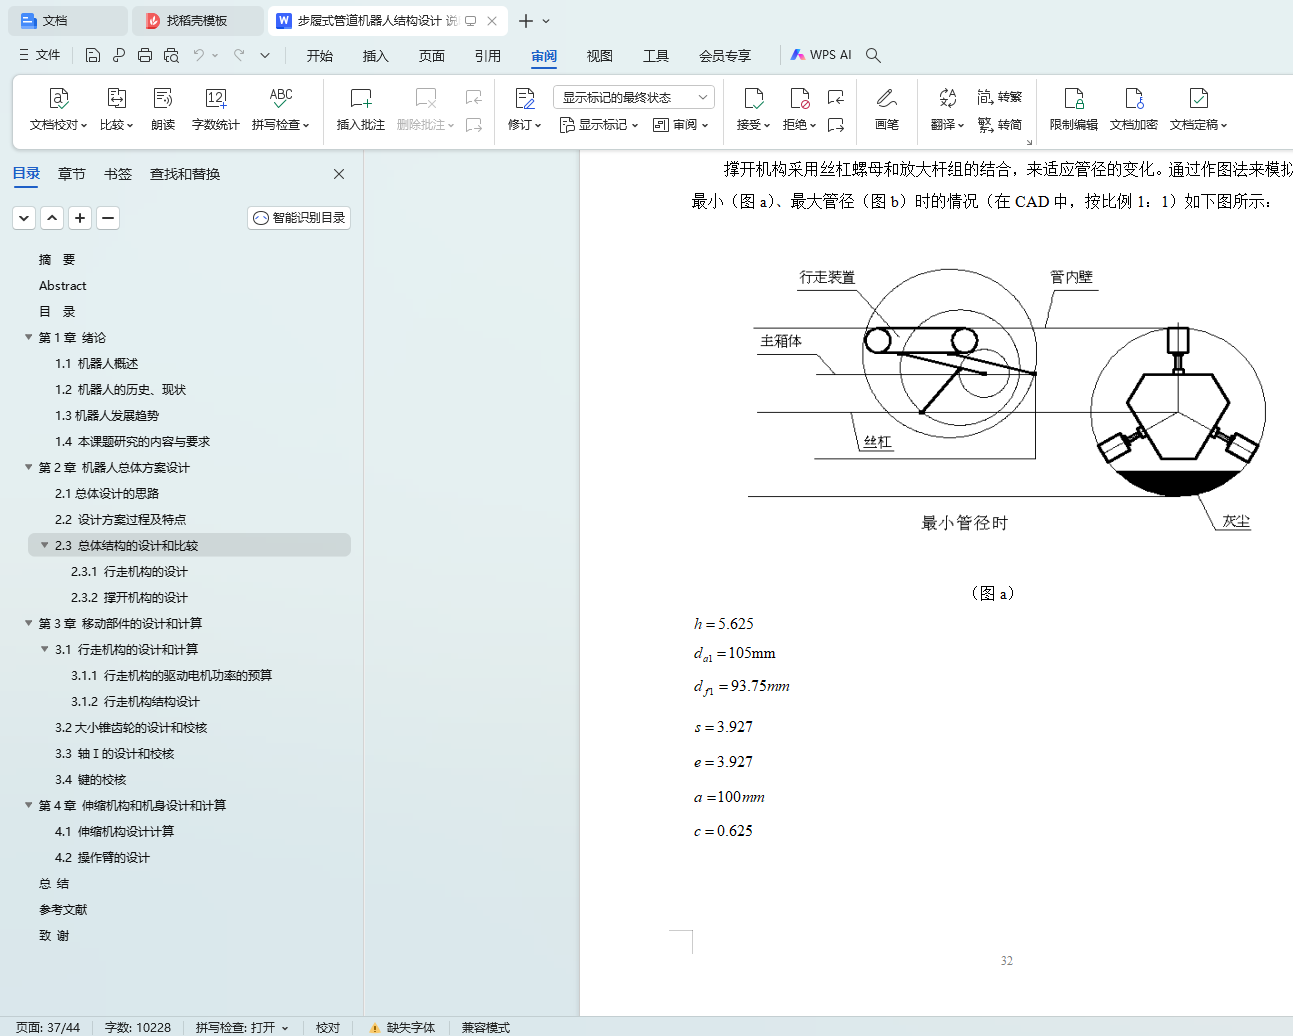Image resolution: width=1293 pixels, height=1036 pixels.
Task: Click the Print icon in quick access bar
Action: [x=145, y=55]
